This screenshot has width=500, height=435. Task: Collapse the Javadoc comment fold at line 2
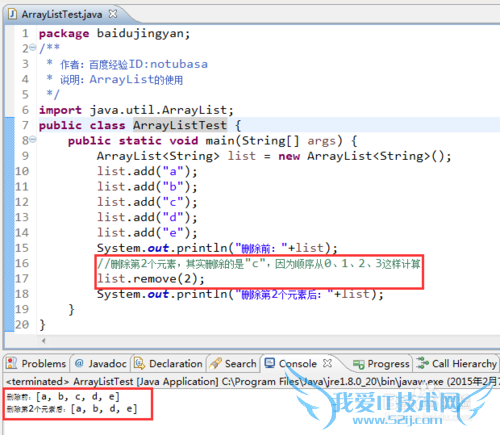[x=33, y=47]
